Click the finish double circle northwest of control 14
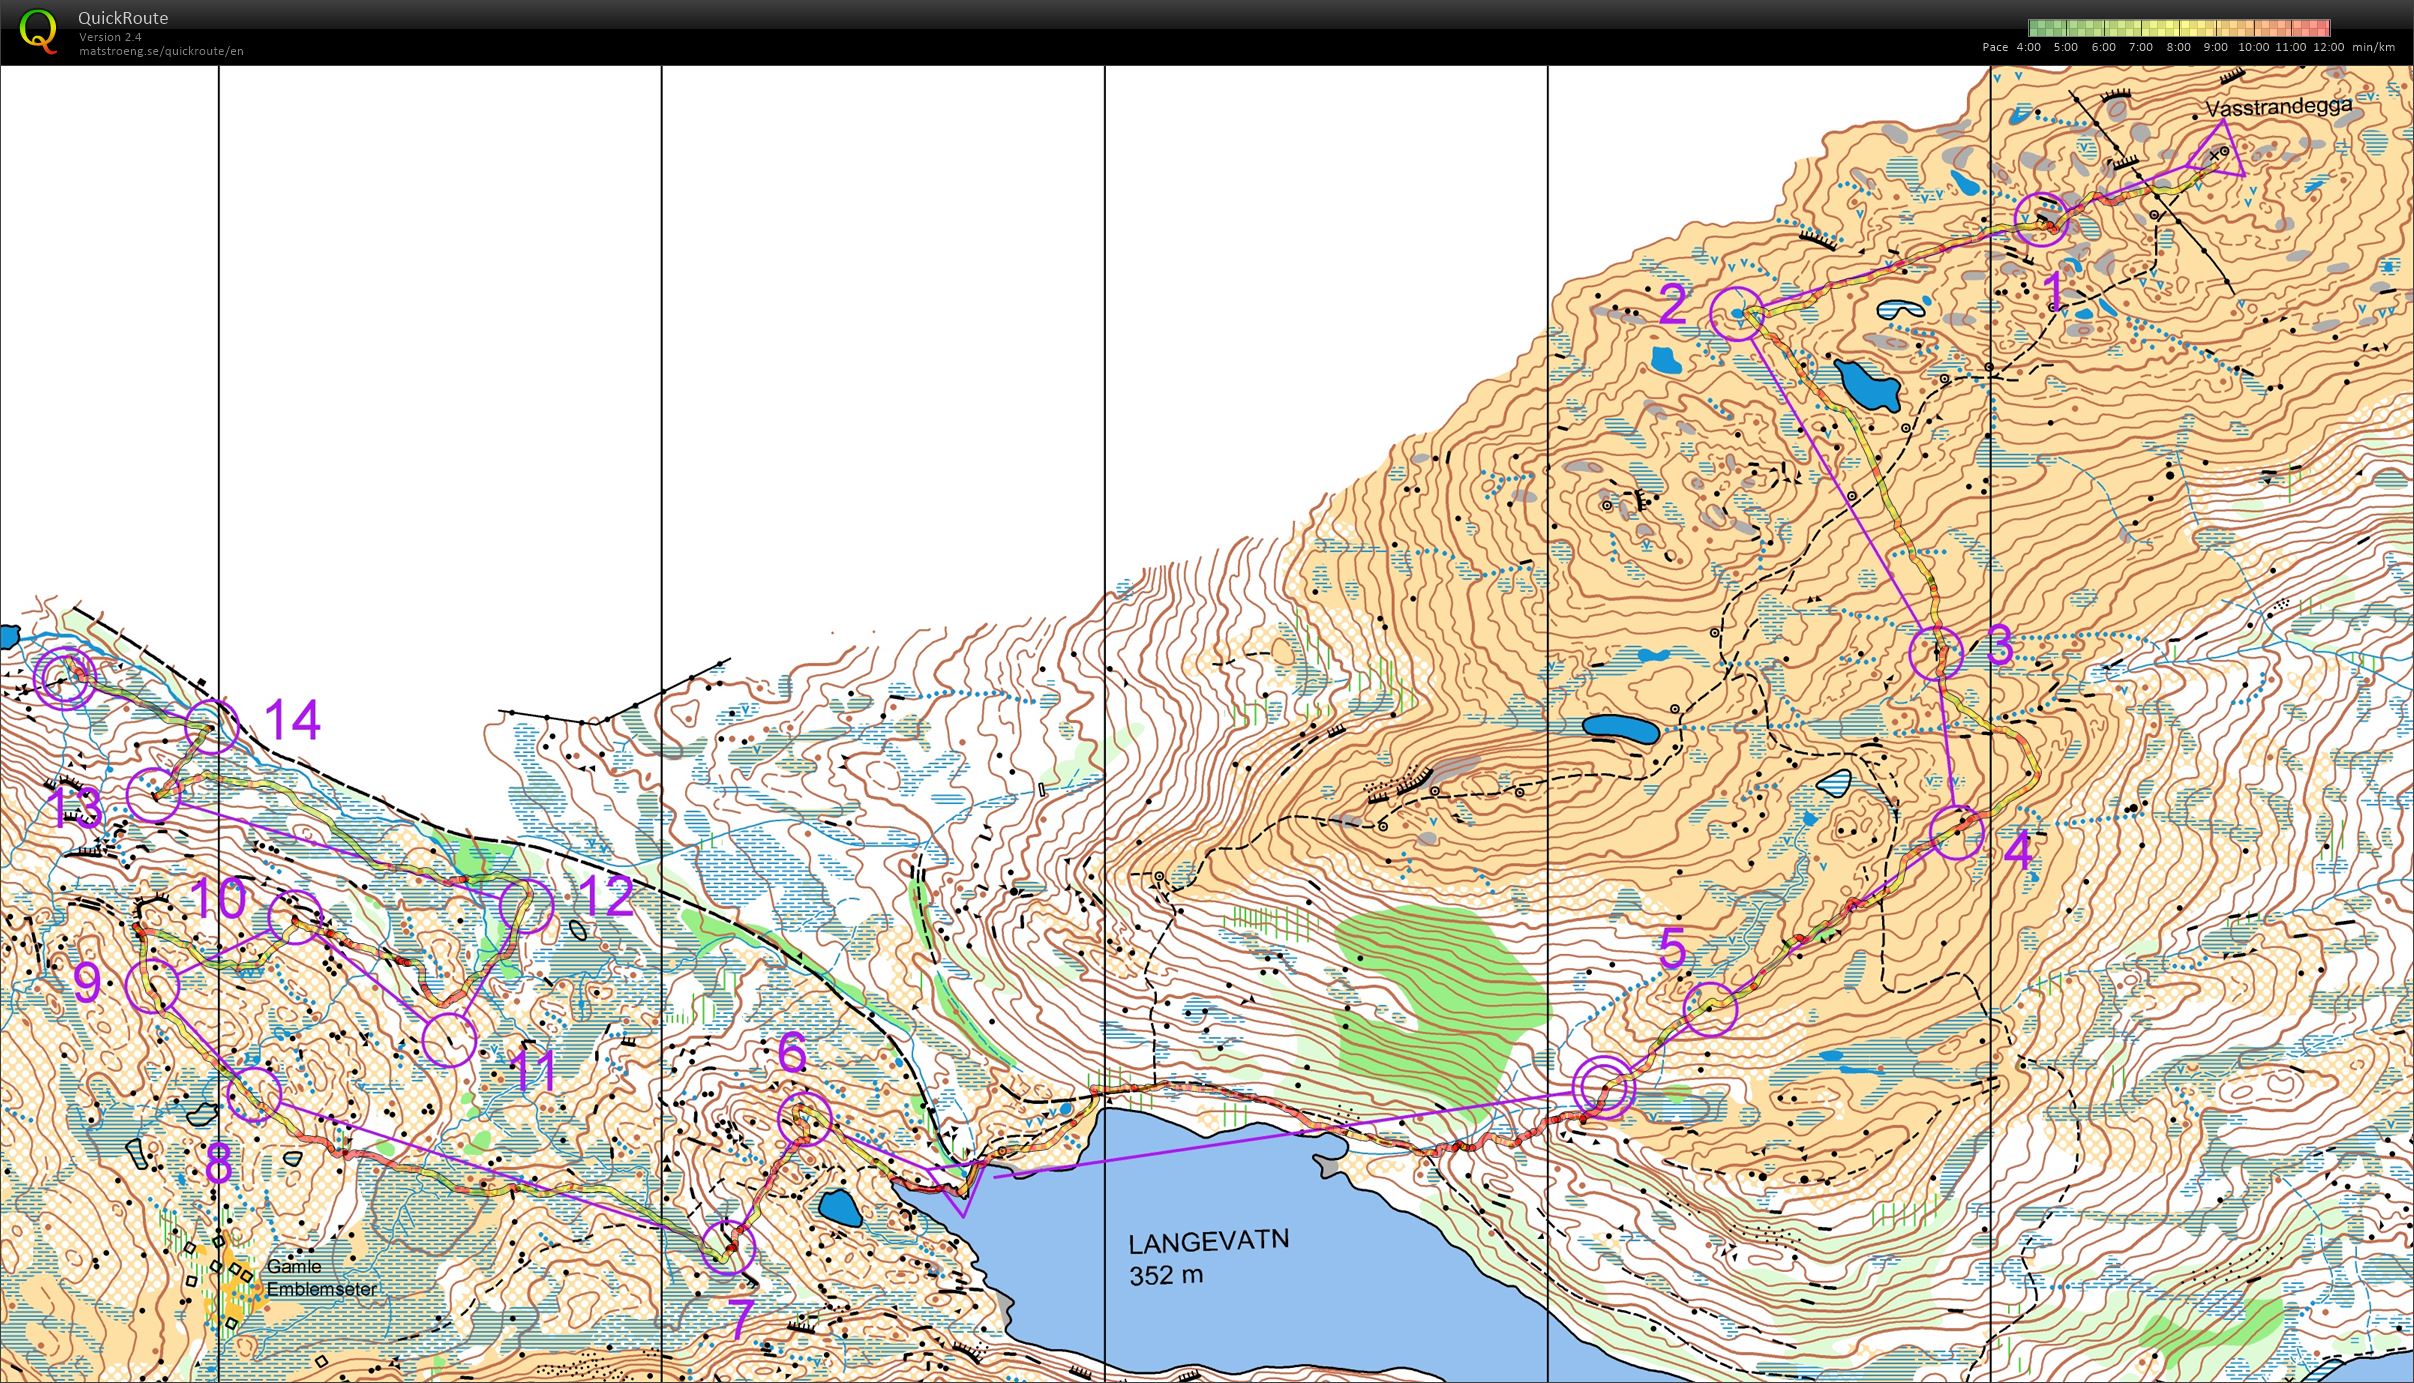The width and height of the screenshot is (2414, 1383). [x=66, y=679]
